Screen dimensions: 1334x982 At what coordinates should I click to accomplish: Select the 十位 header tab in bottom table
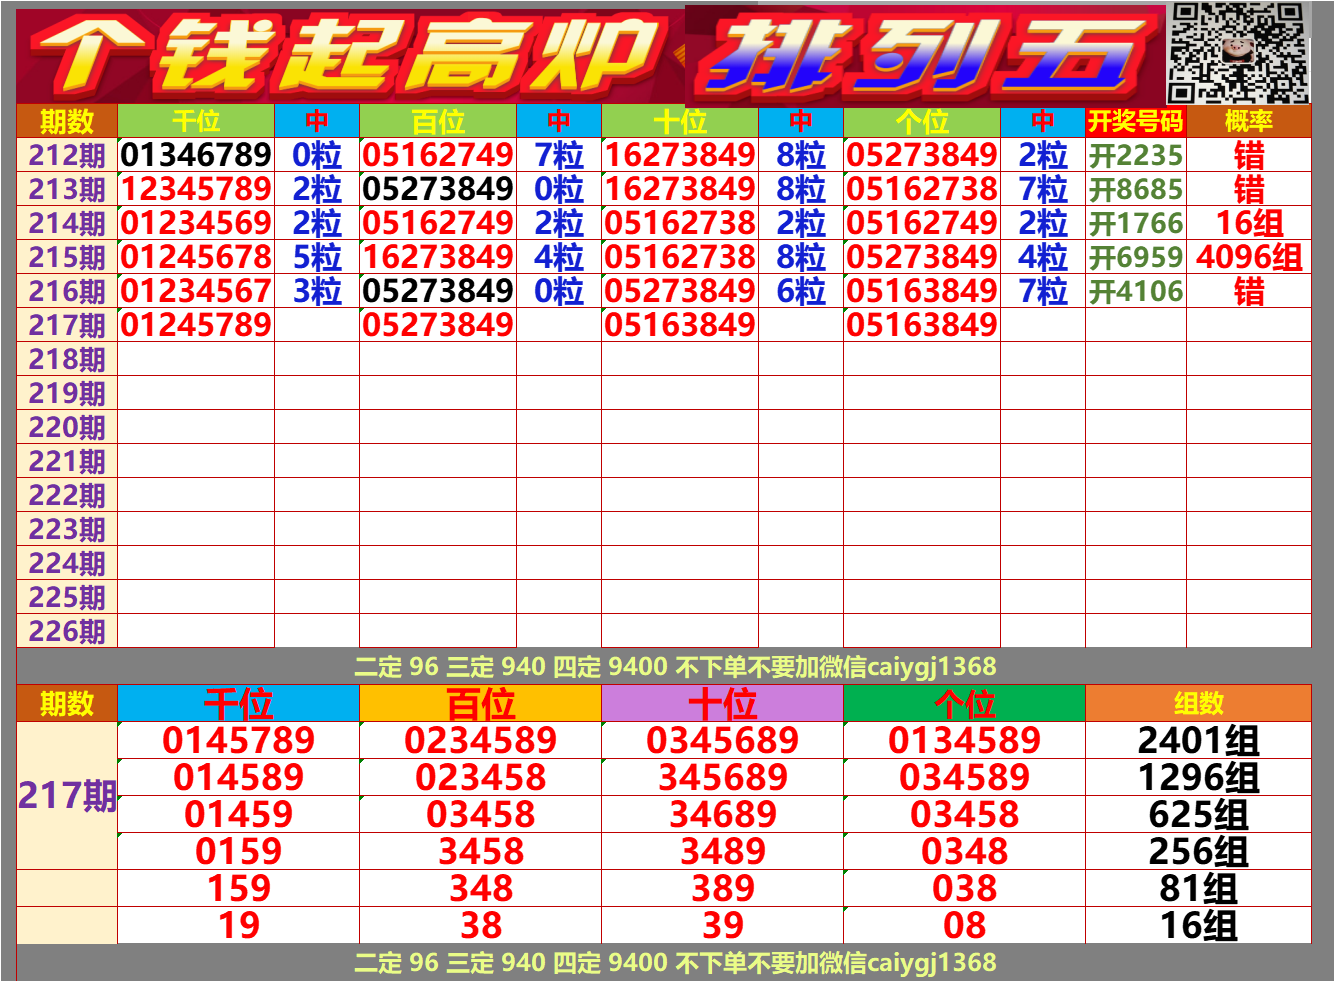(x=720, y=702)
